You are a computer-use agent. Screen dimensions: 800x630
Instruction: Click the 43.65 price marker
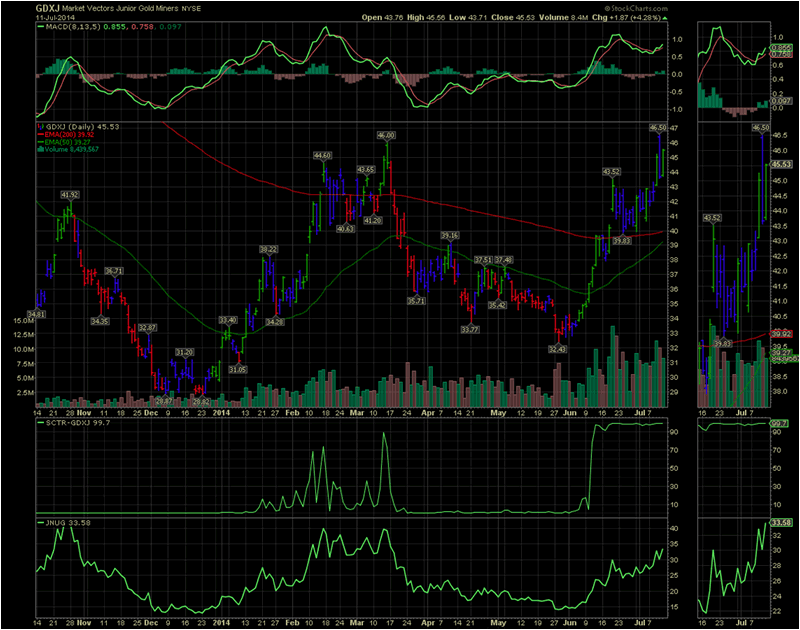click(x=366, y=169)
